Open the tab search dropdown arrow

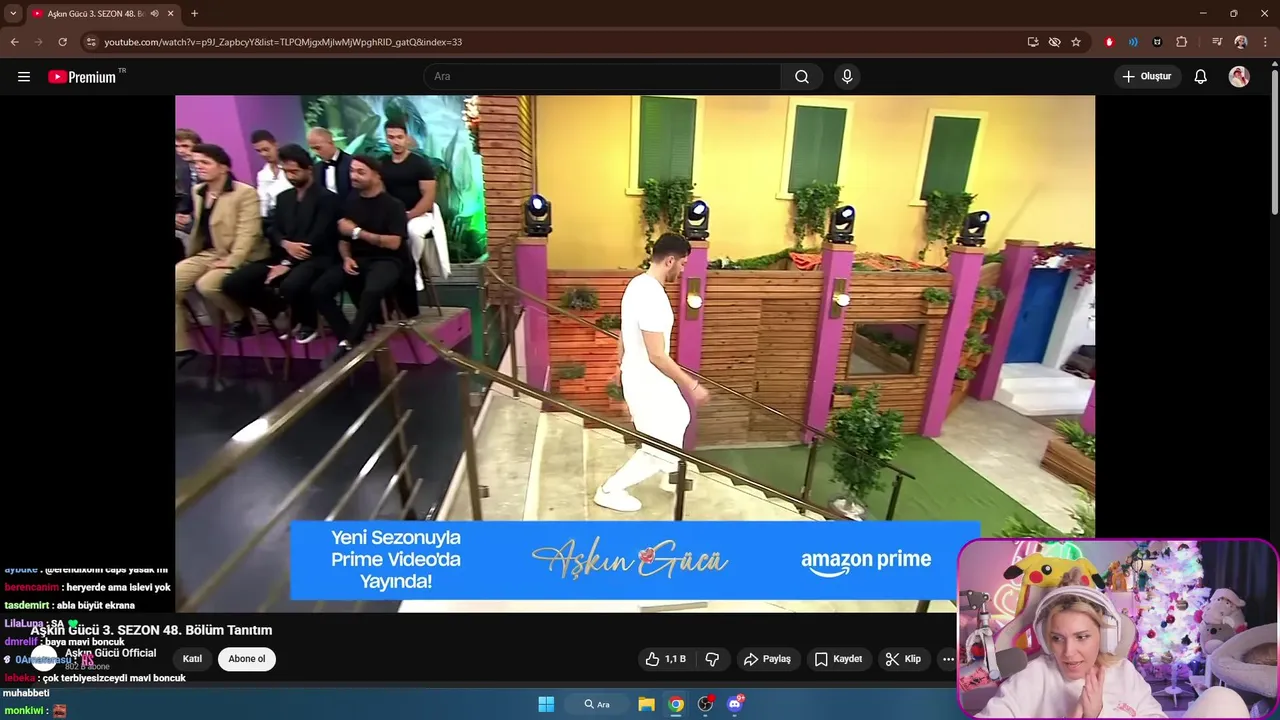[13, 13]
